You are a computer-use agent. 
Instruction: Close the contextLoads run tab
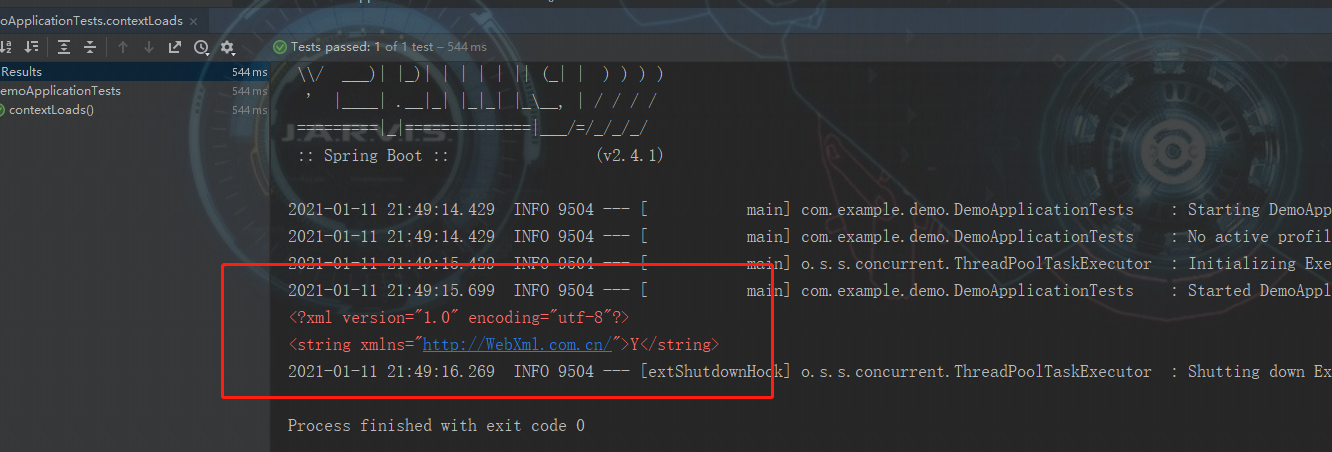192,21
